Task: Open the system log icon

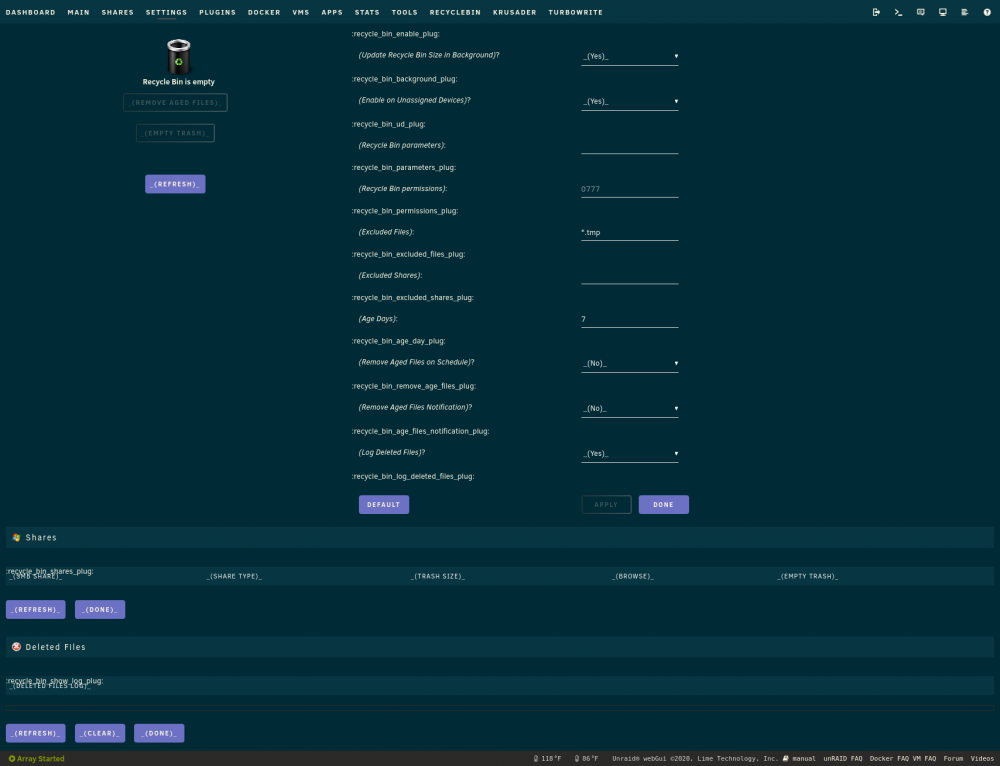Action: (965, 12)
